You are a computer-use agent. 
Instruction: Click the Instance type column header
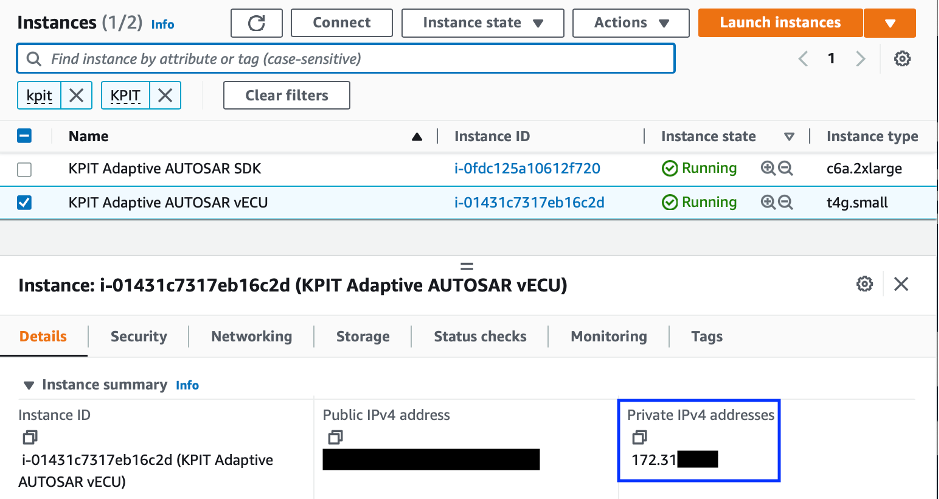tap(873, 136)
